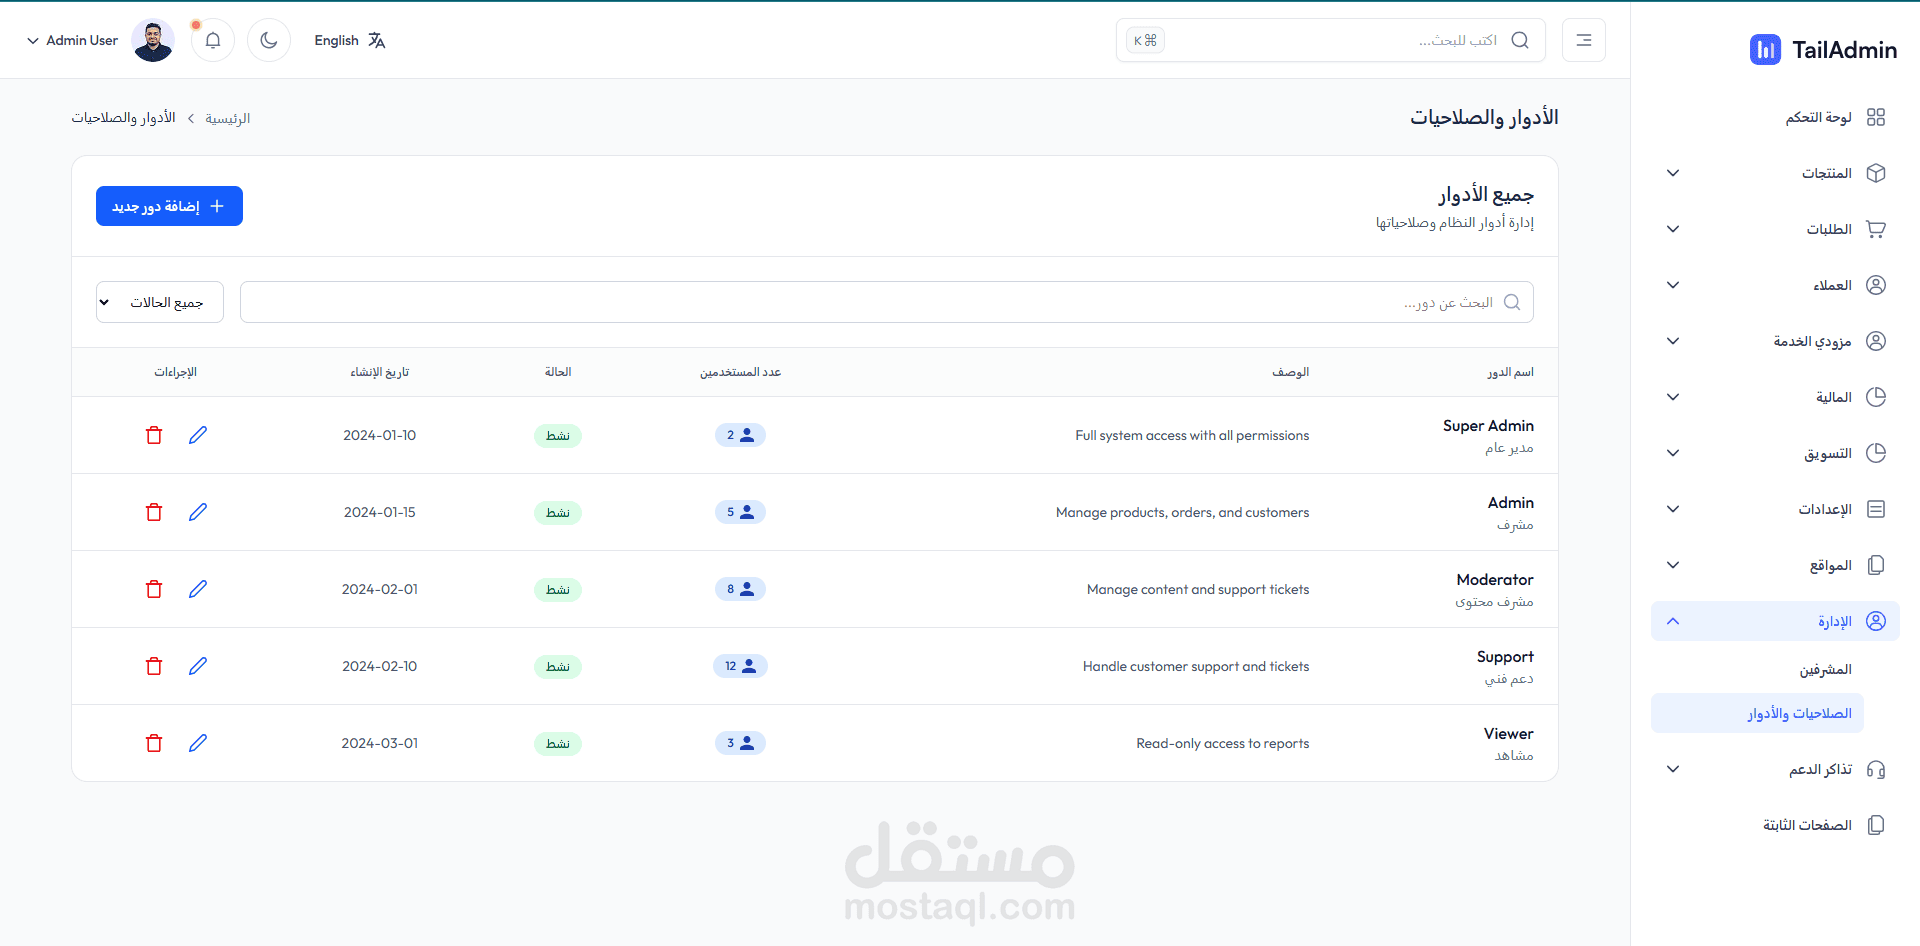This screenshot has height=946, width=1920.
Task: Open the Admin User account dropdown
Action: point(100,40)
